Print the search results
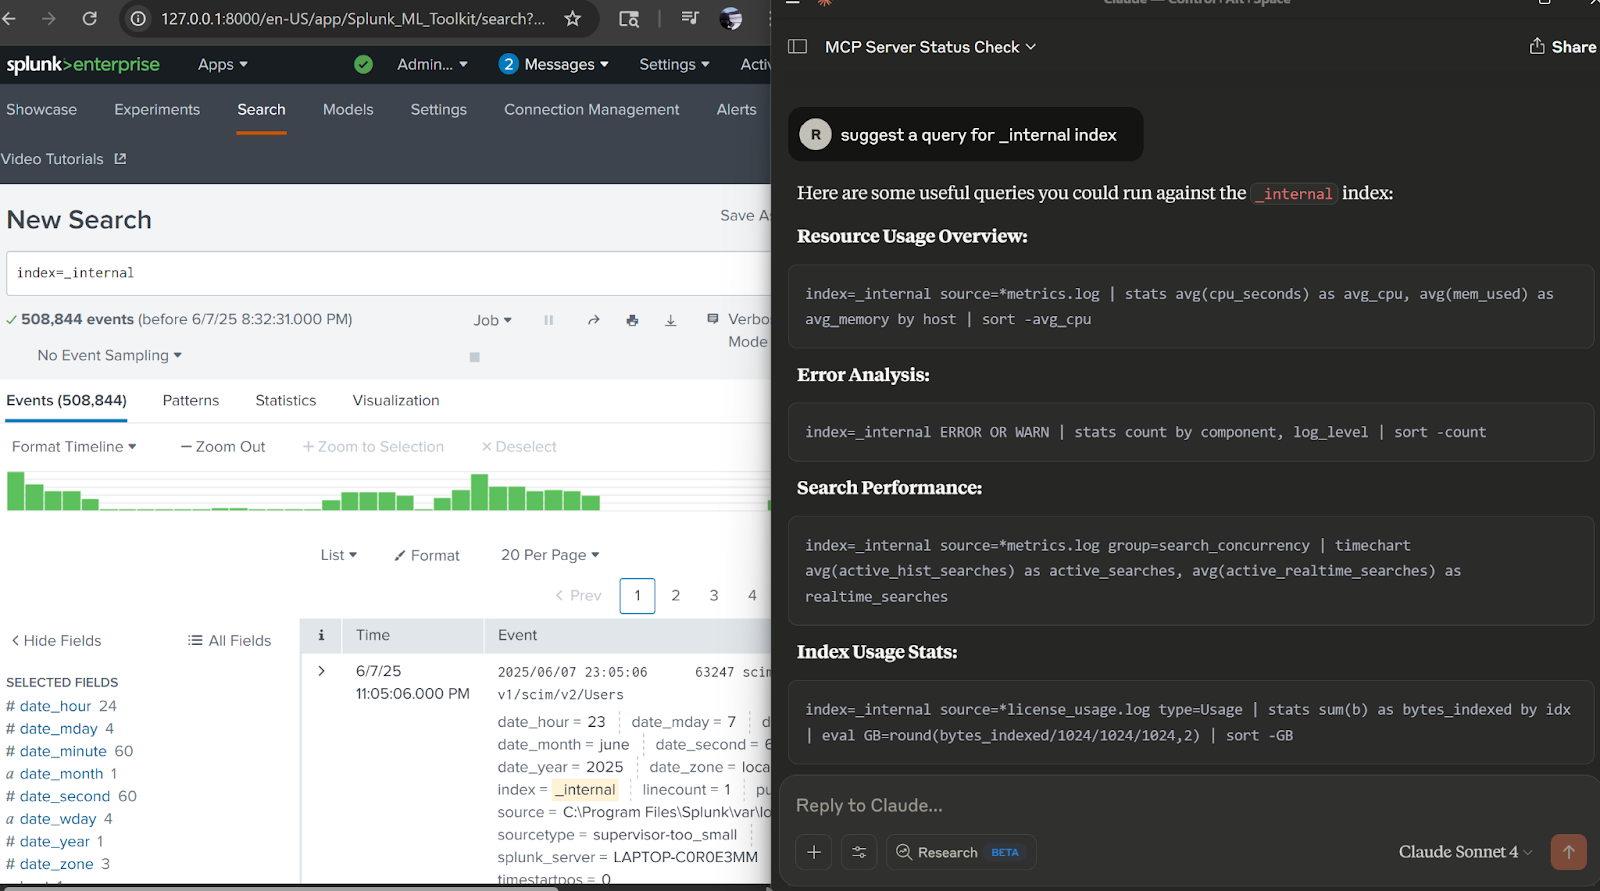The height and width of the screenshot is (891, 1600). tap(632, 320)
